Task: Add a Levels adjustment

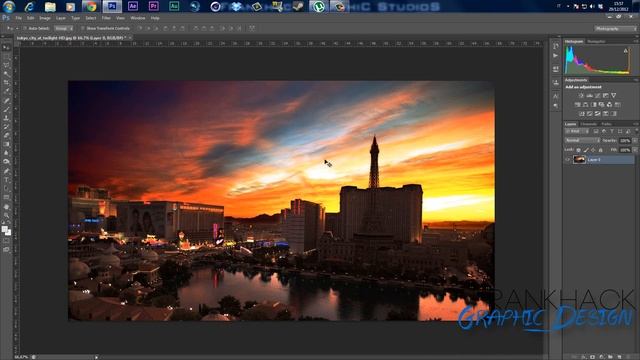Action: click(589, 96)
